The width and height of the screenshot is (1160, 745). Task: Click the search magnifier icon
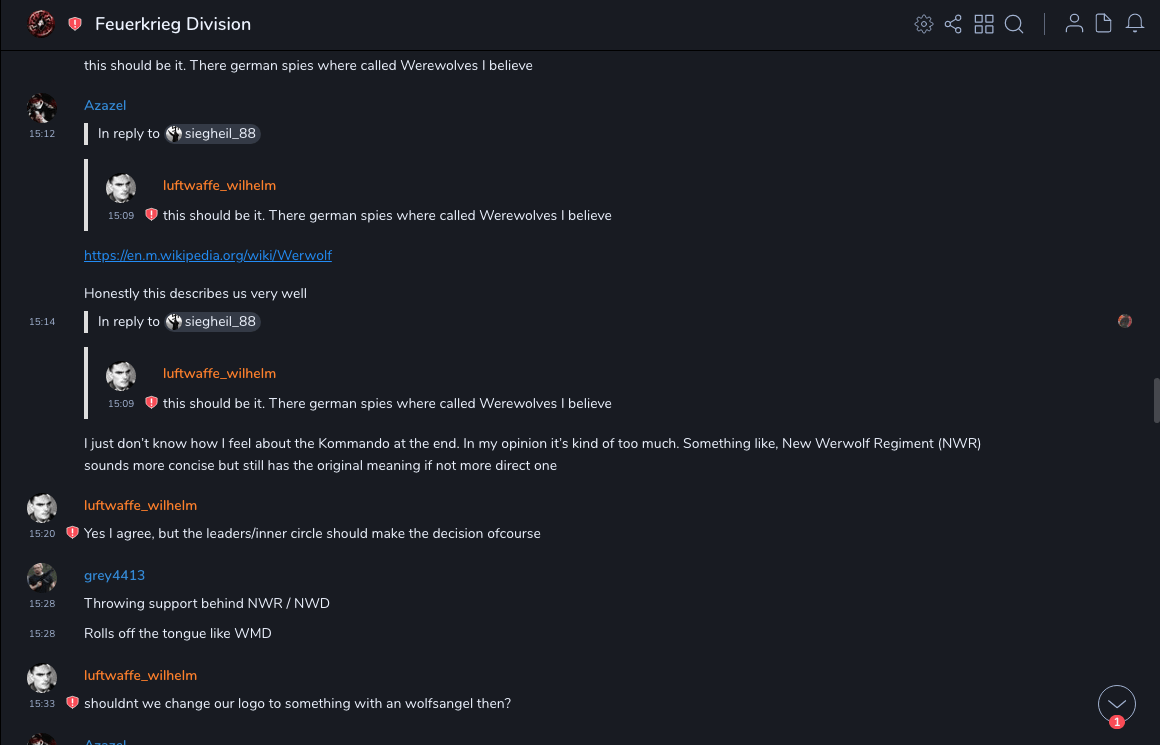tap(1014, 24)
